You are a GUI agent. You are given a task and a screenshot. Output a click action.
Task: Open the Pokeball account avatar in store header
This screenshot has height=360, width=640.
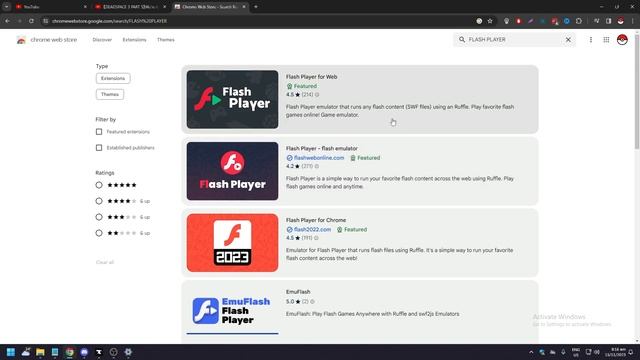(622, 40)
